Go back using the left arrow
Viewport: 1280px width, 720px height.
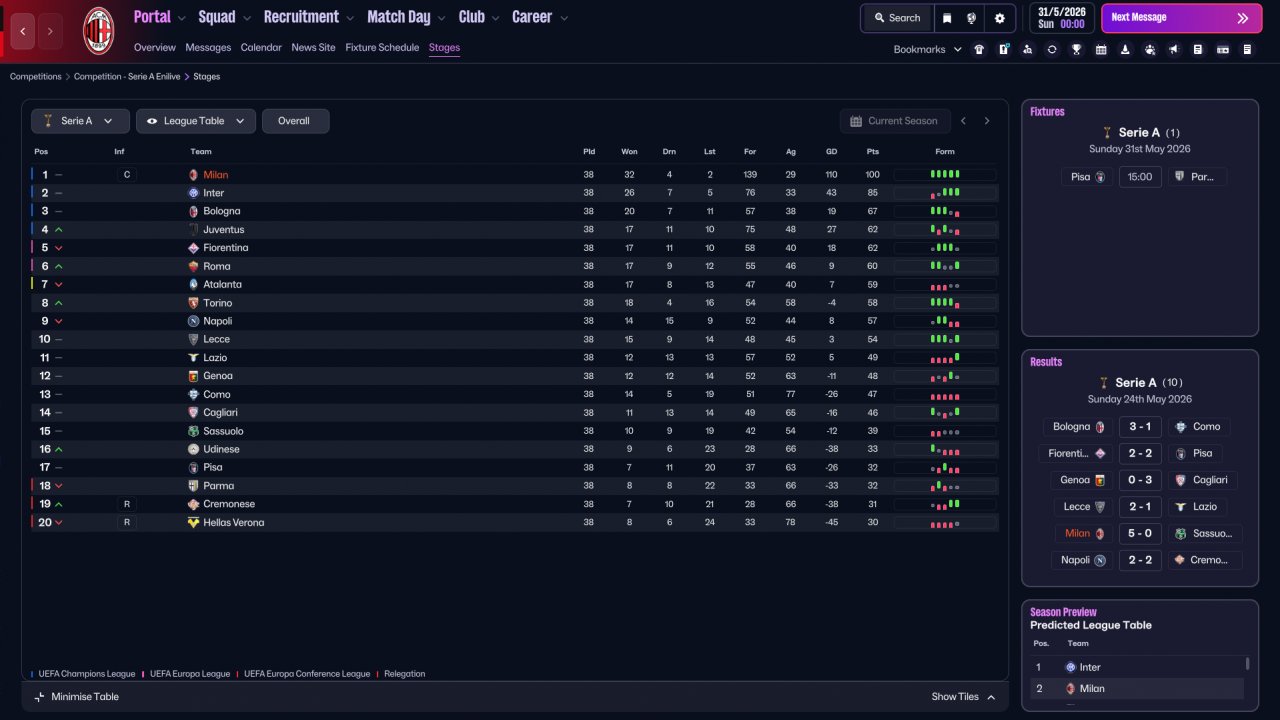(23, 31)
